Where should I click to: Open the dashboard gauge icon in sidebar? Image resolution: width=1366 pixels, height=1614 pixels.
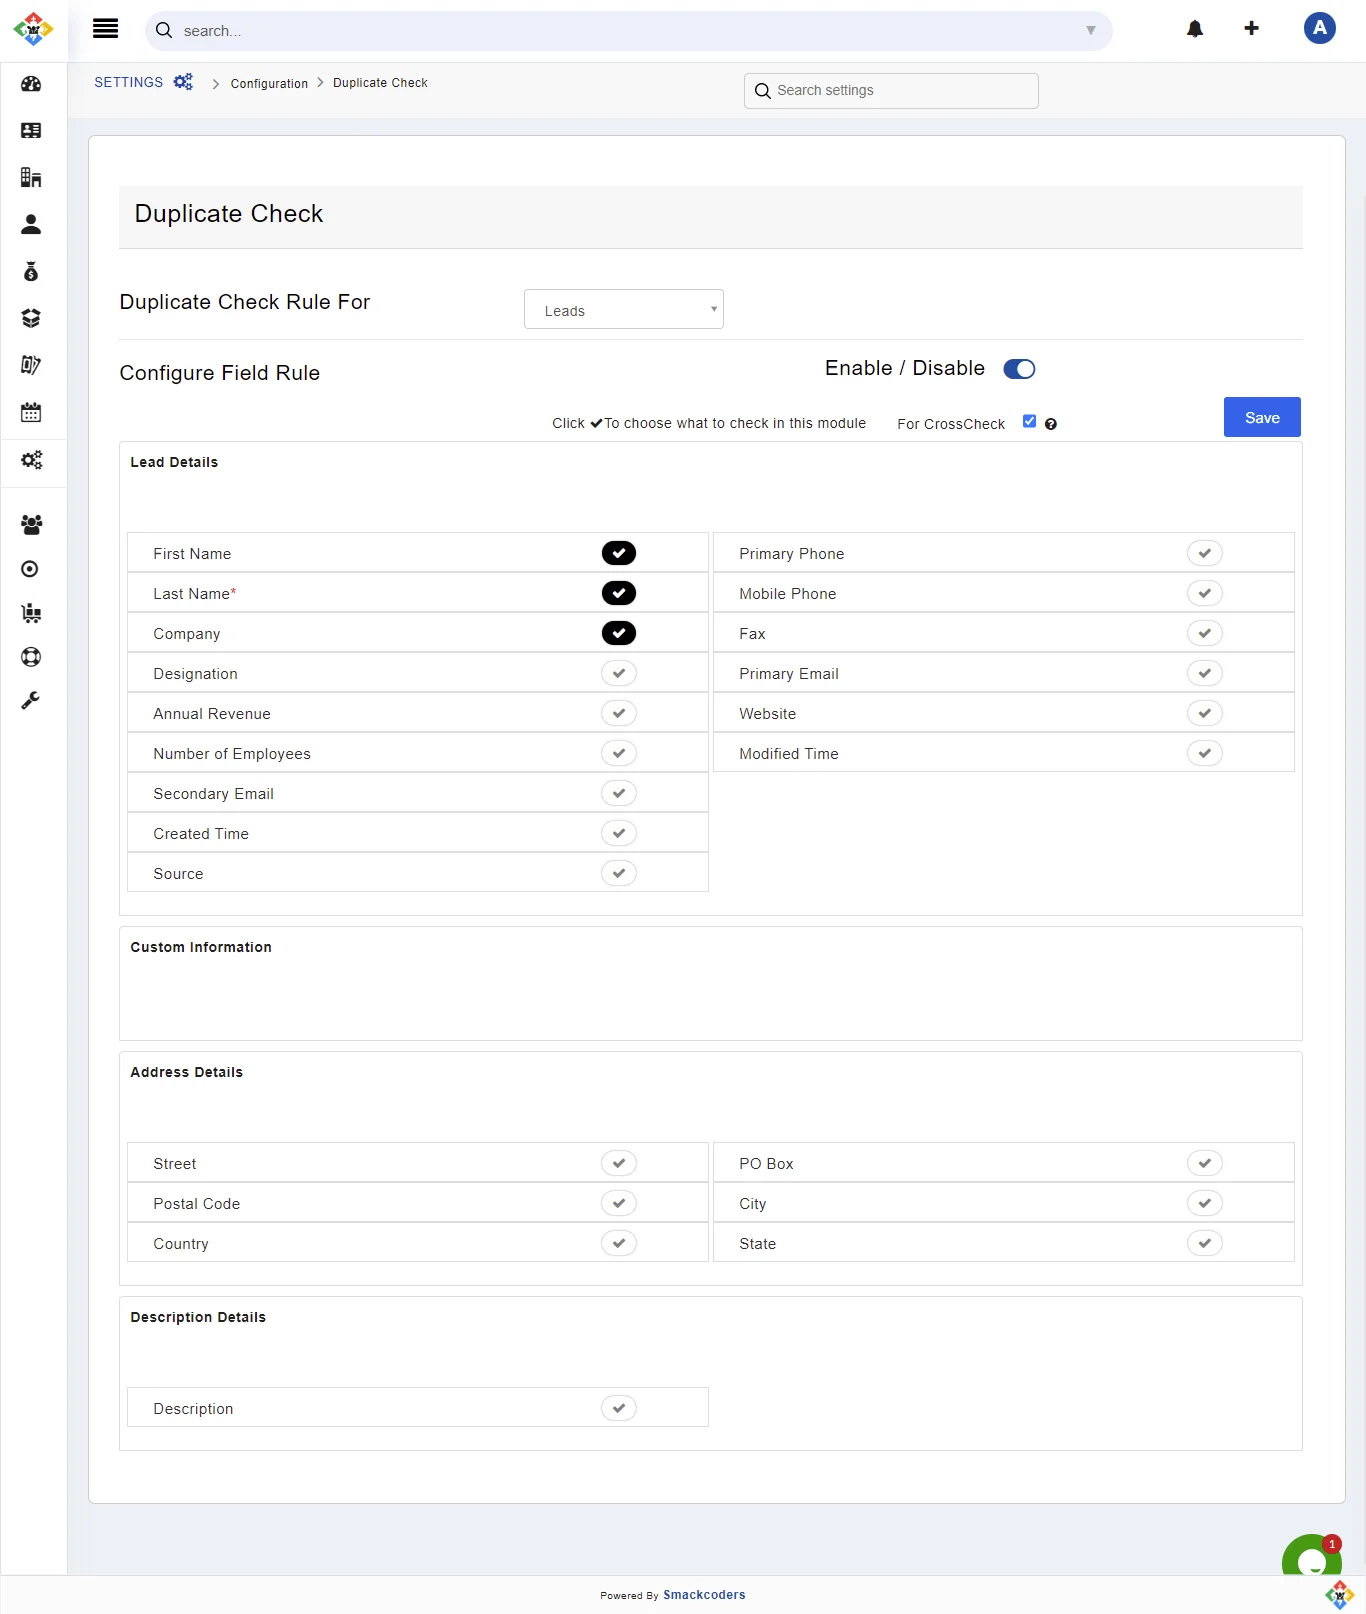click(x=31, y=84)
